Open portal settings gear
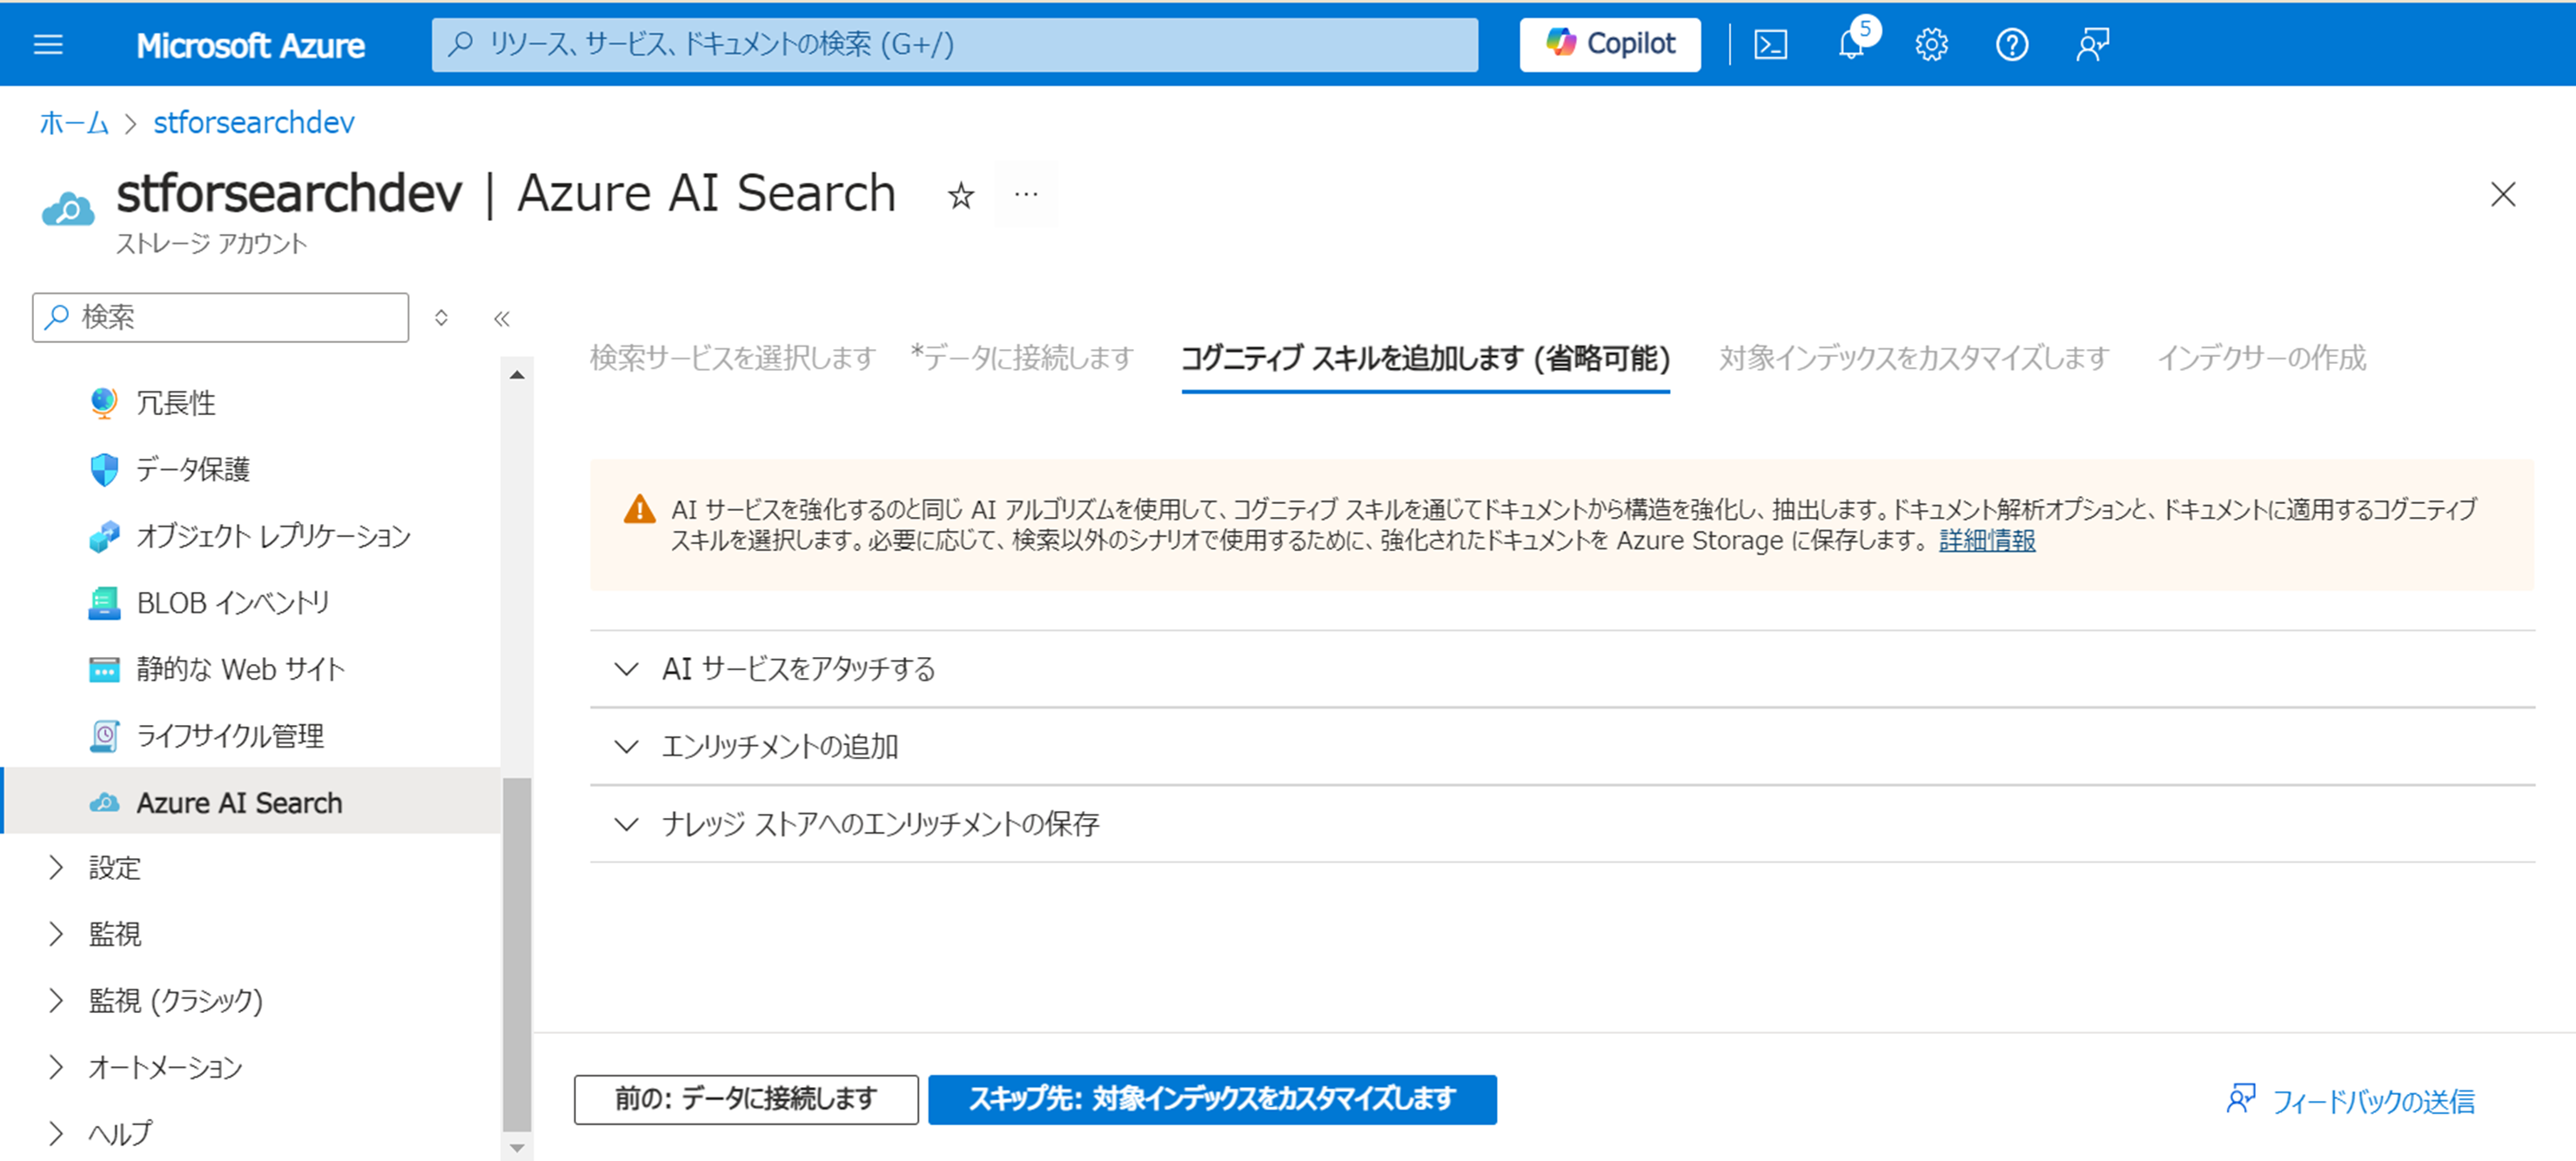Image resolution: width=2576 pixels, height=1161 pixels. [x=1931, y=44]
